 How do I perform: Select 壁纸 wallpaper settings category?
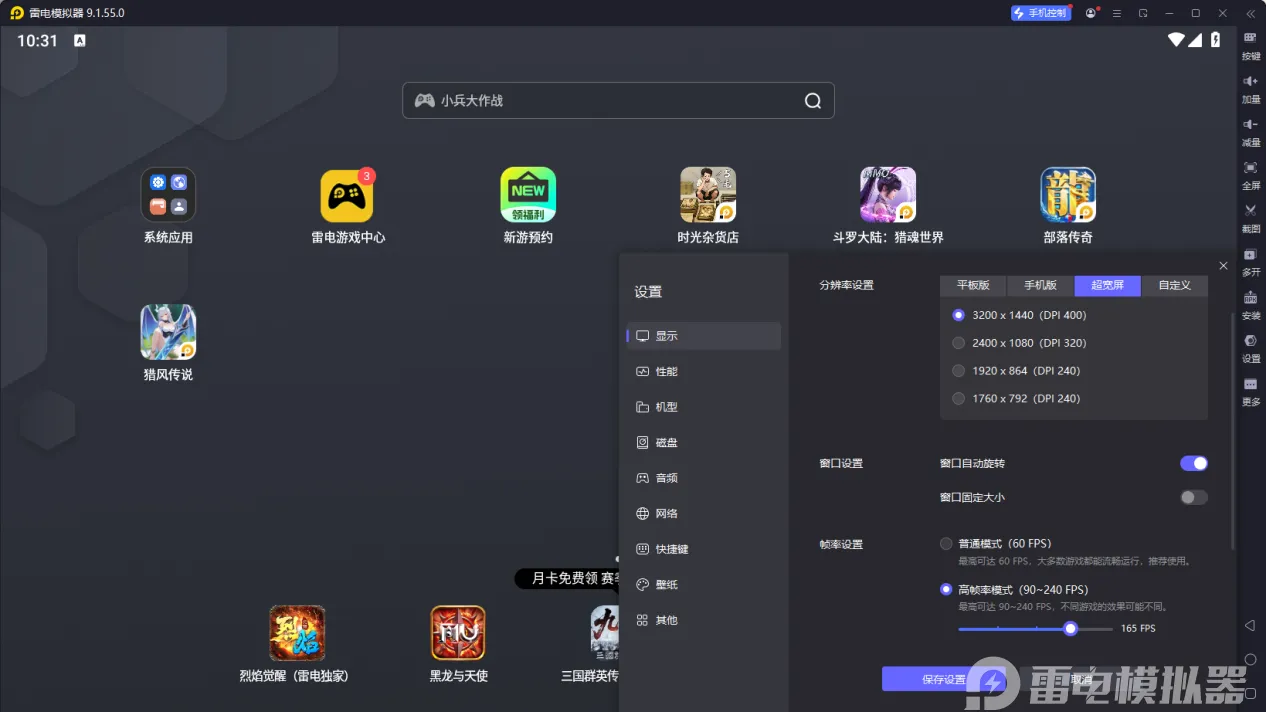pyautogui.click(x=704, y=585)
